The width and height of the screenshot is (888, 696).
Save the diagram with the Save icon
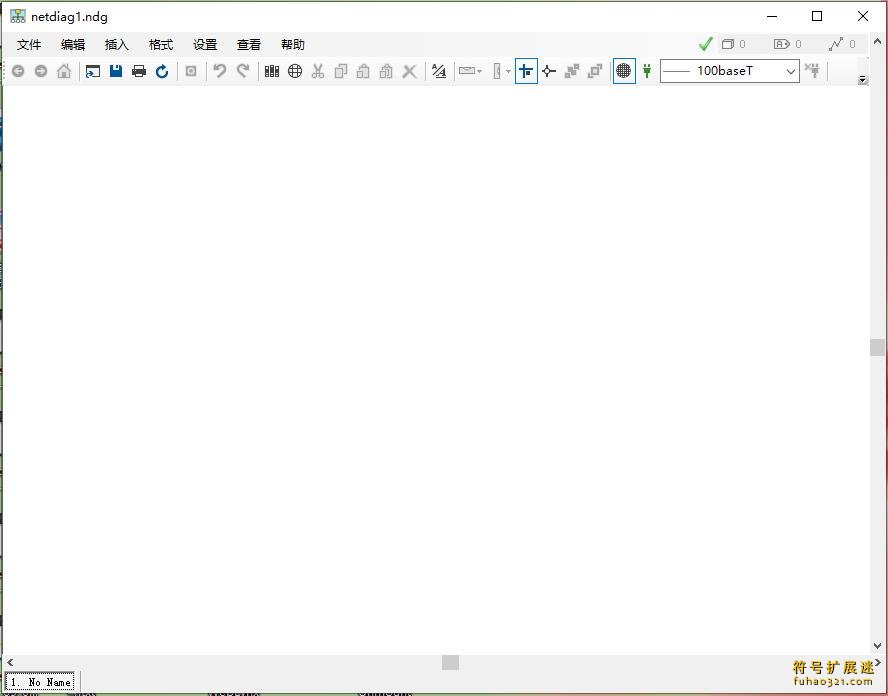point(116,71)
